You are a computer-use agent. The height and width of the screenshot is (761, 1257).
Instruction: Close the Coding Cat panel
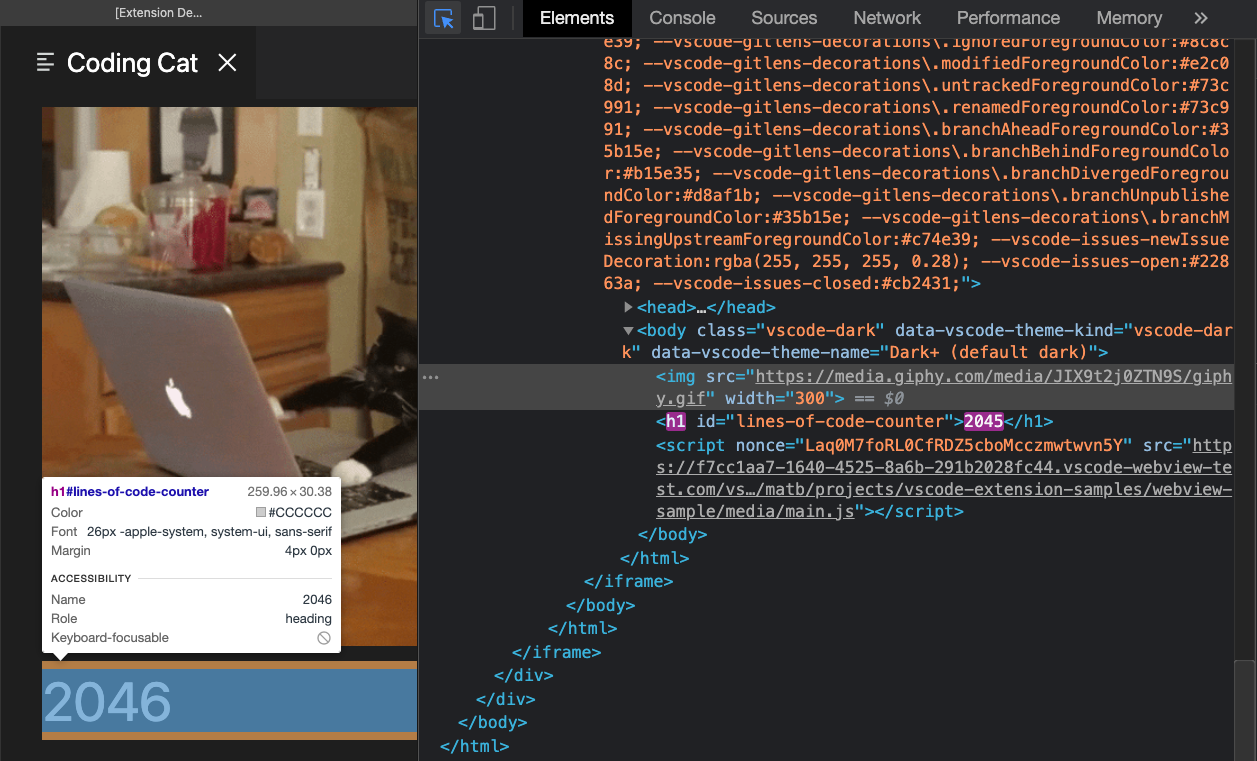coord(227,62)
